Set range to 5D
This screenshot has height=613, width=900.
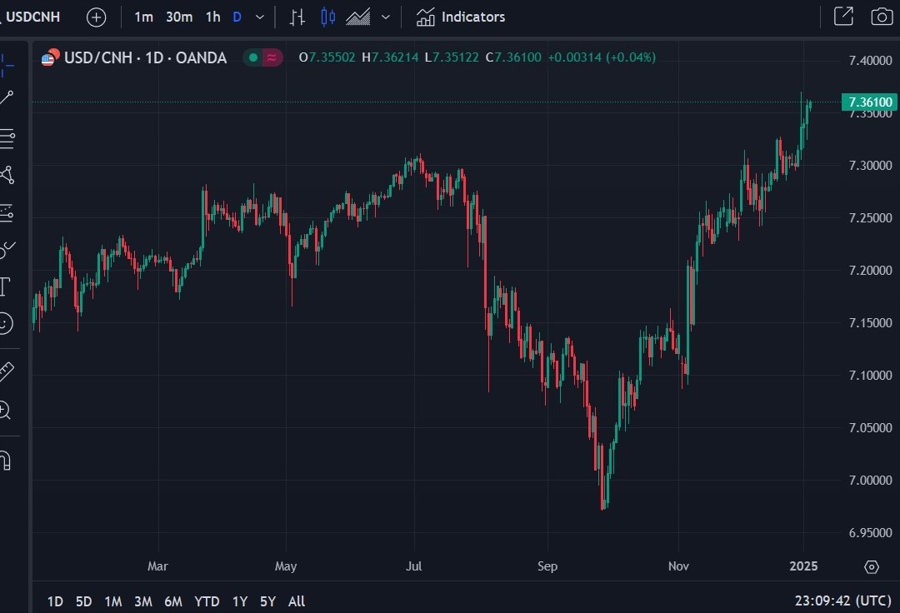(84, 602)
